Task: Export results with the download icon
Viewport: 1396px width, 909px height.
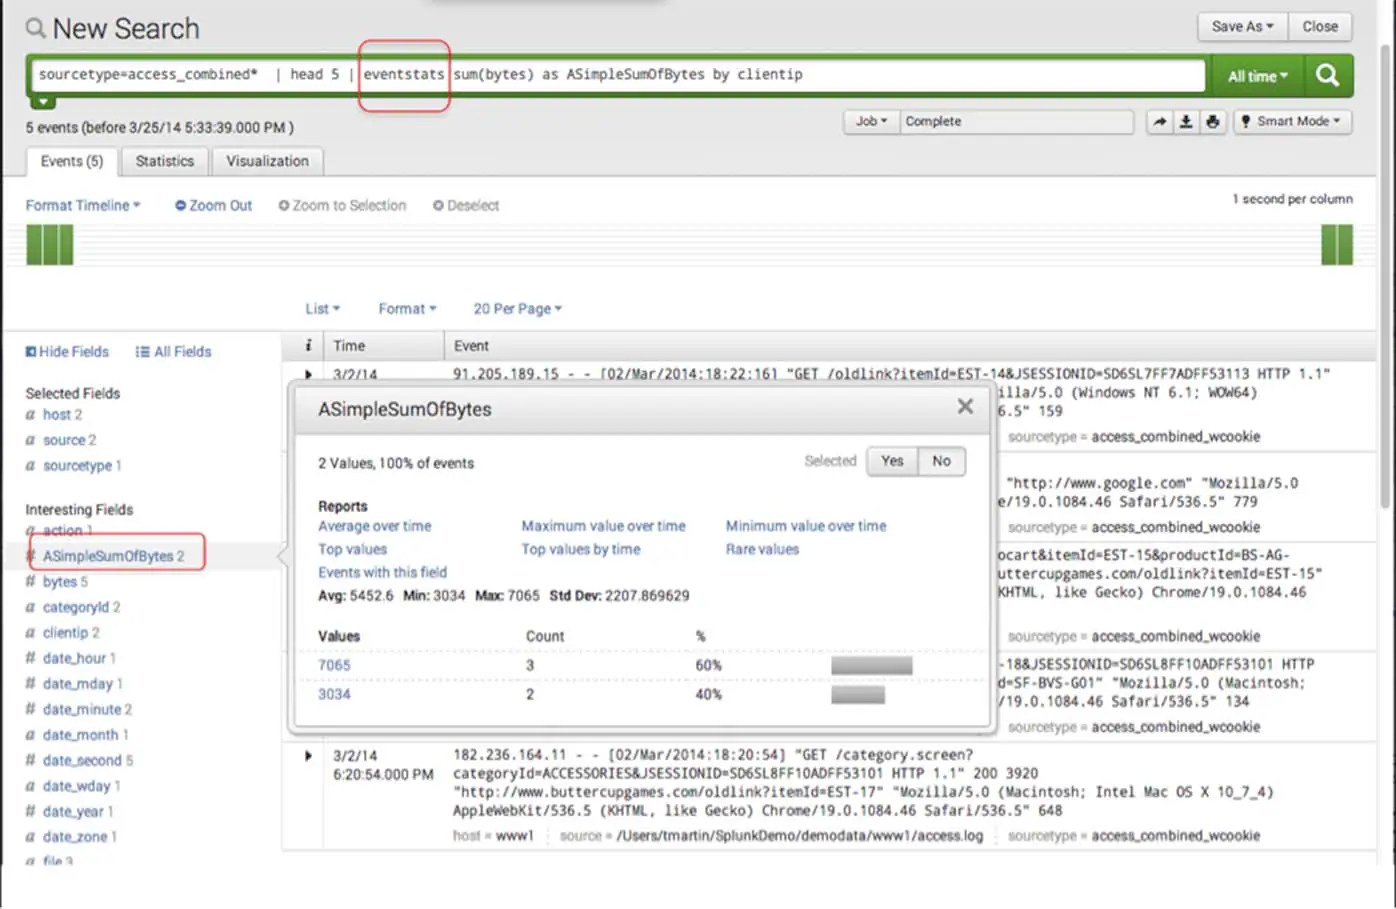Action: point(1186,121)
